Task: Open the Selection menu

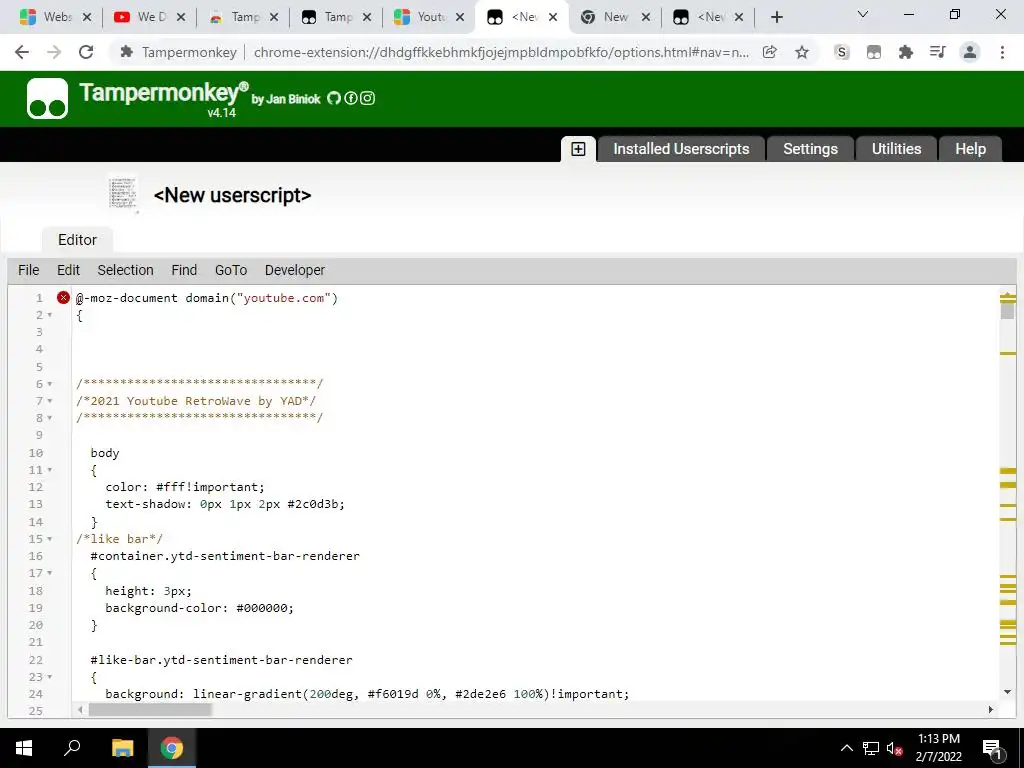Action: pyautogui.click(x=125, y=270)
